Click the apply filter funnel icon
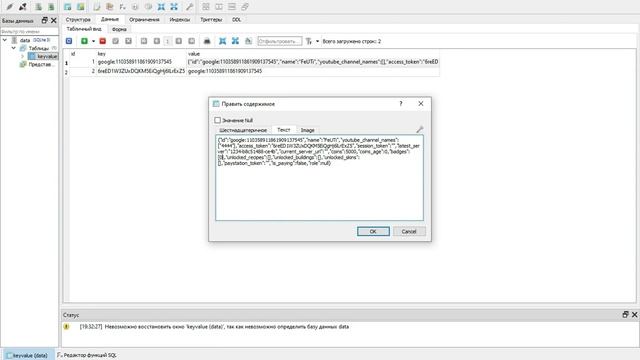The height and width of the screenshot is (360, 640). coord(309,41)
